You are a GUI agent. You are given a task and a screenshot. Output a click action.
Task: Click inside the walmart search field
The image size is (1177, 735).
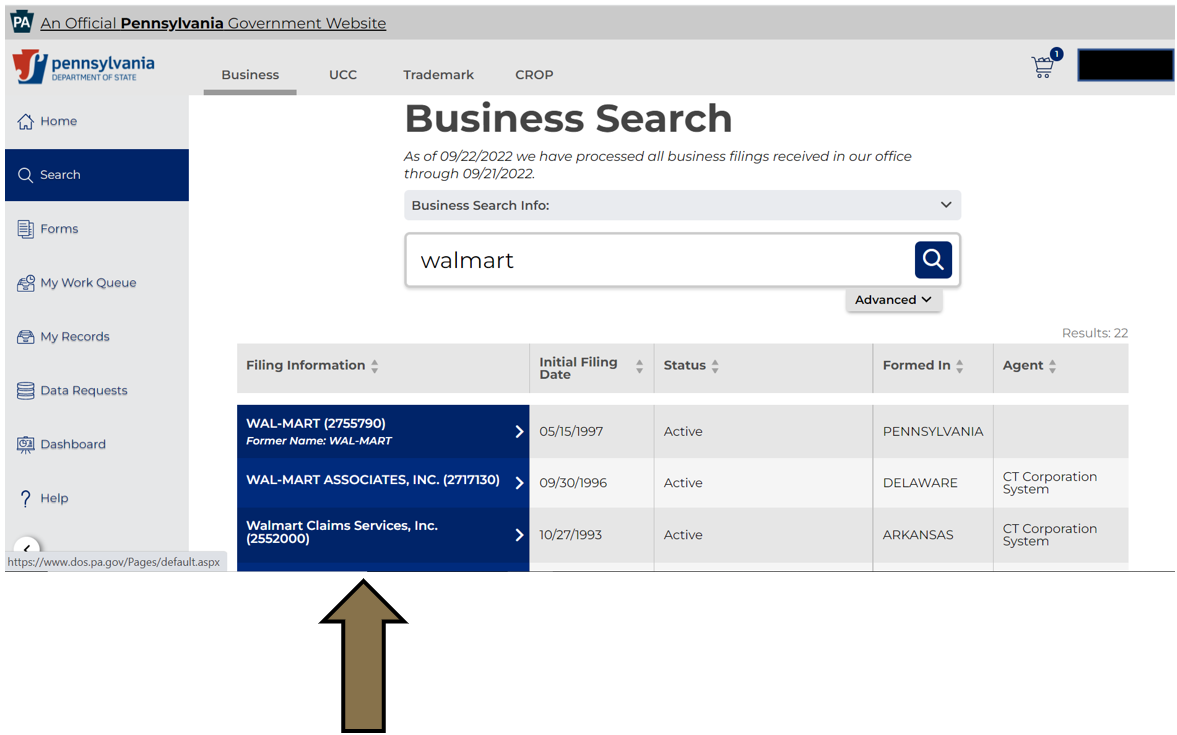600,260
